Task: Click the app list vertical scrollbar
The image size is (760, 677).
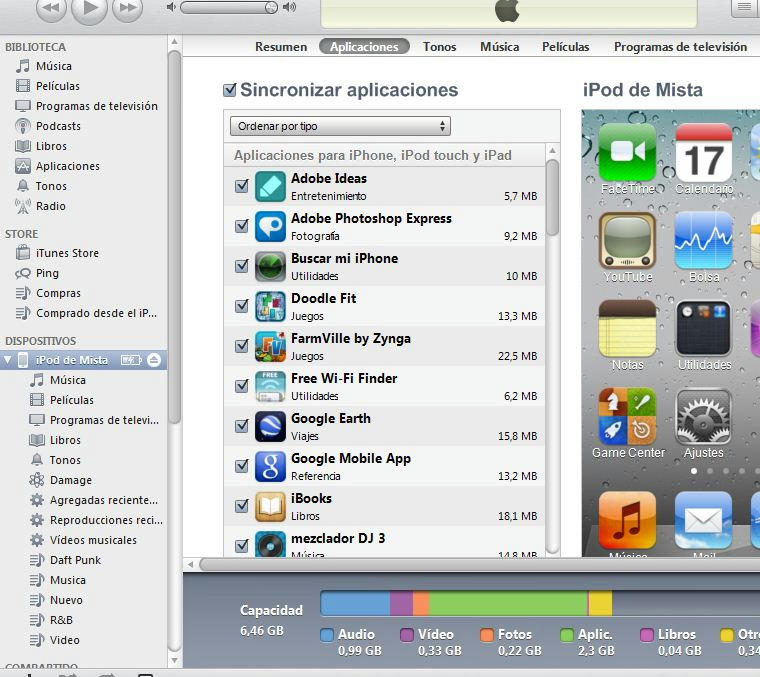Action: [552, 198]
